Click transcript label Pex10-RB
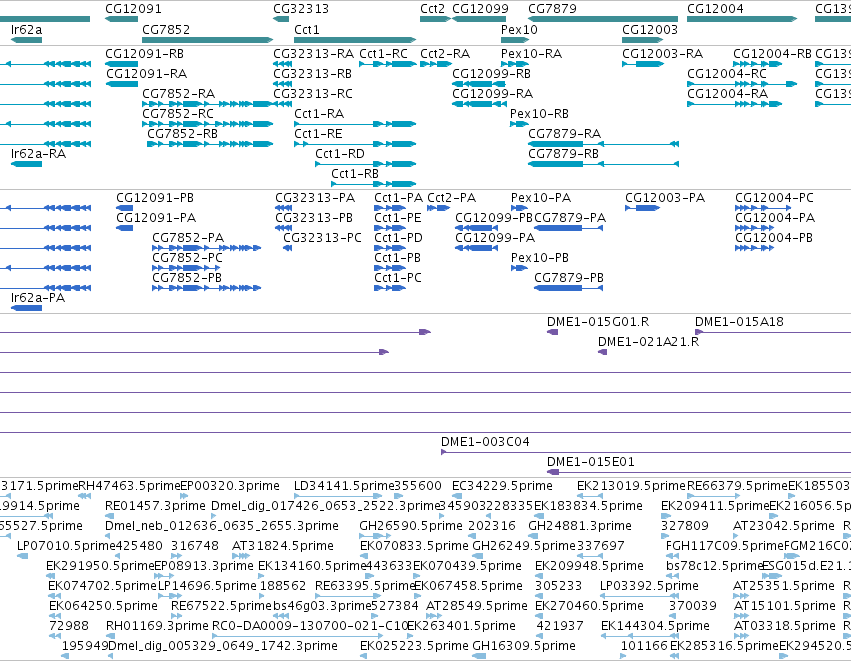Screen dimensions: 851x661 [539, 114]
